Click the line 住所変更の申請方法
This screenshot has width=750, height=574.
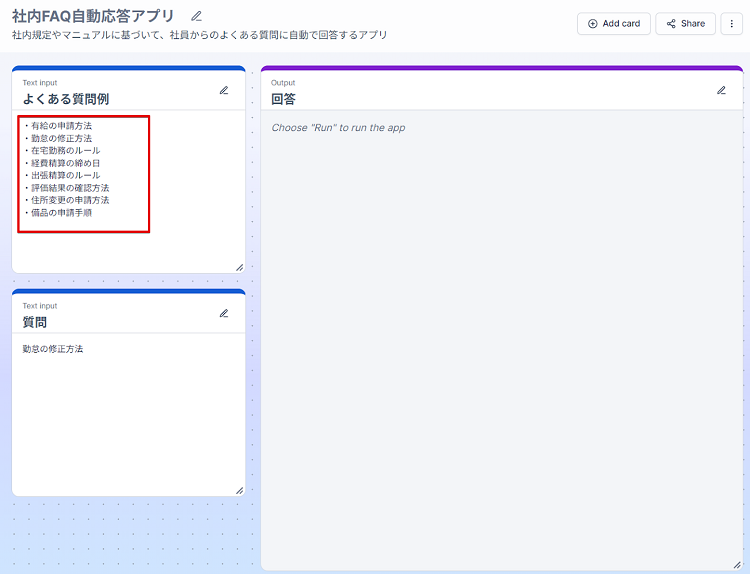pos(66,200)
